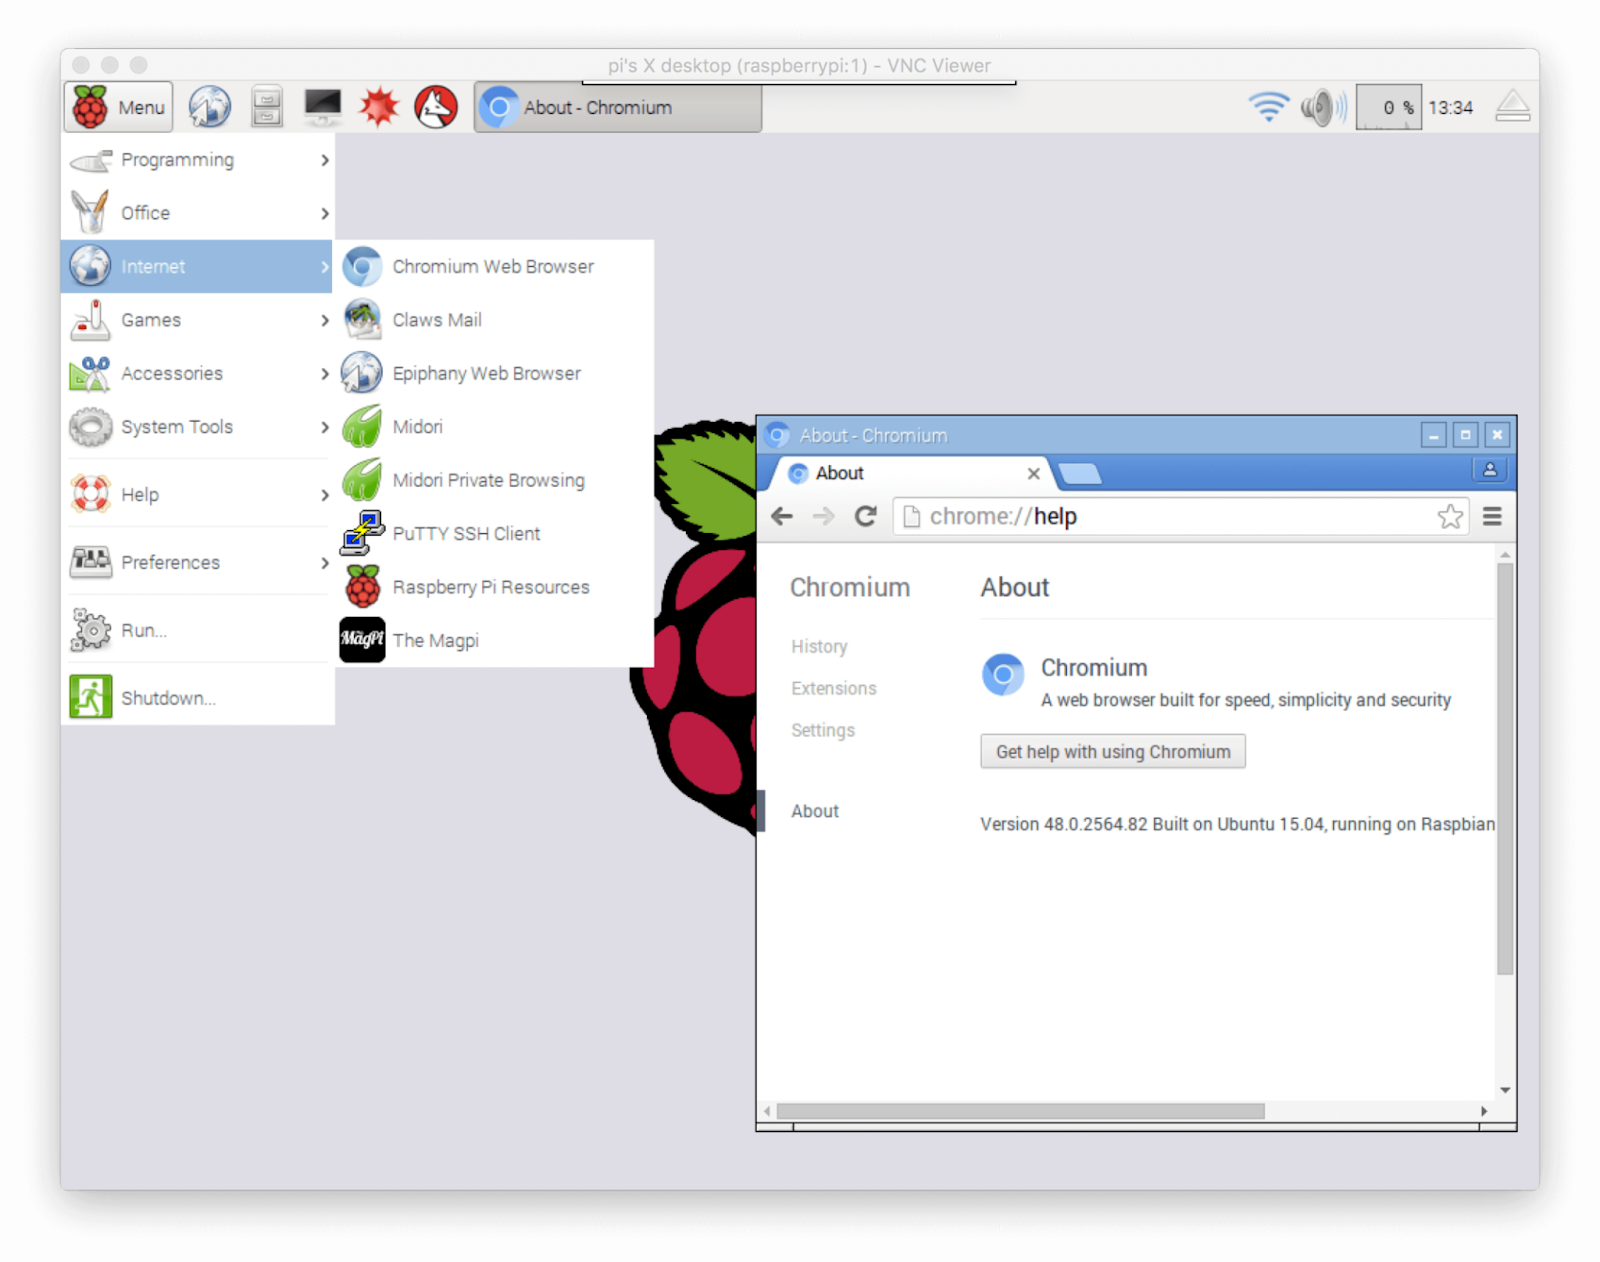This screenshot has height=1262, width=1600.
Task: Click the scroll right arrow in Chromium
Action: point(1484,1111)
